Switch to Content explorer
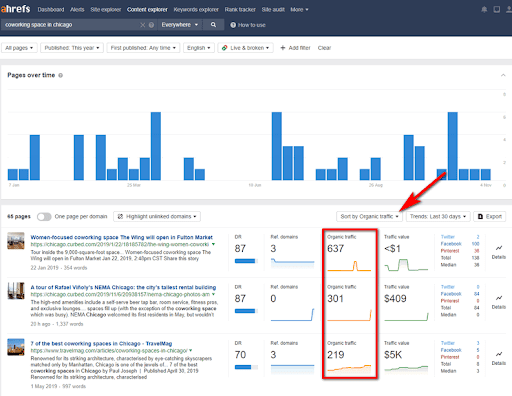Screen dimensions: 512x396 point(147,10)
